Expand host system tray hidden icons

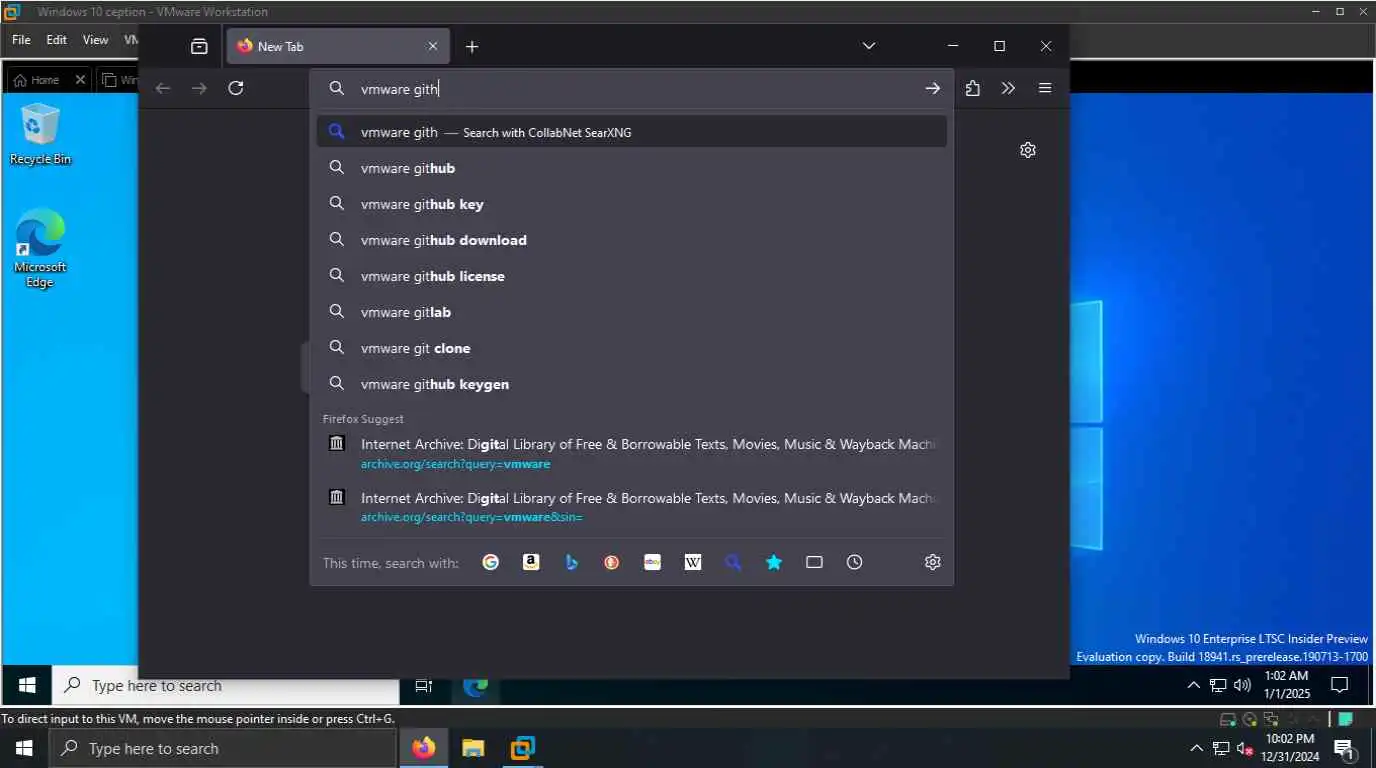tap(1196, 748)
